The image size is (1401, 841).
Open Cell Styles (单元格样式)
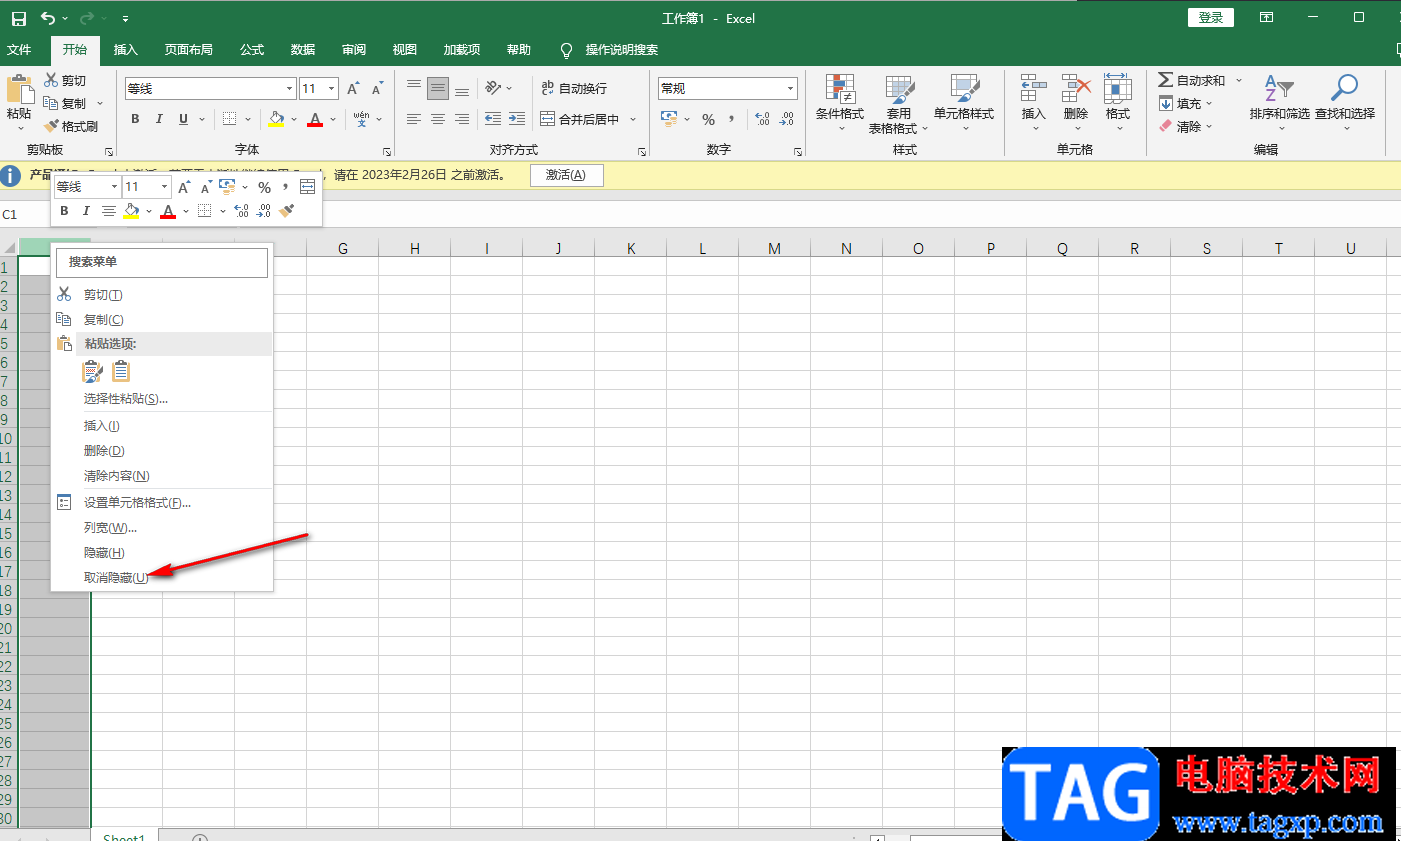click(964, 103)
